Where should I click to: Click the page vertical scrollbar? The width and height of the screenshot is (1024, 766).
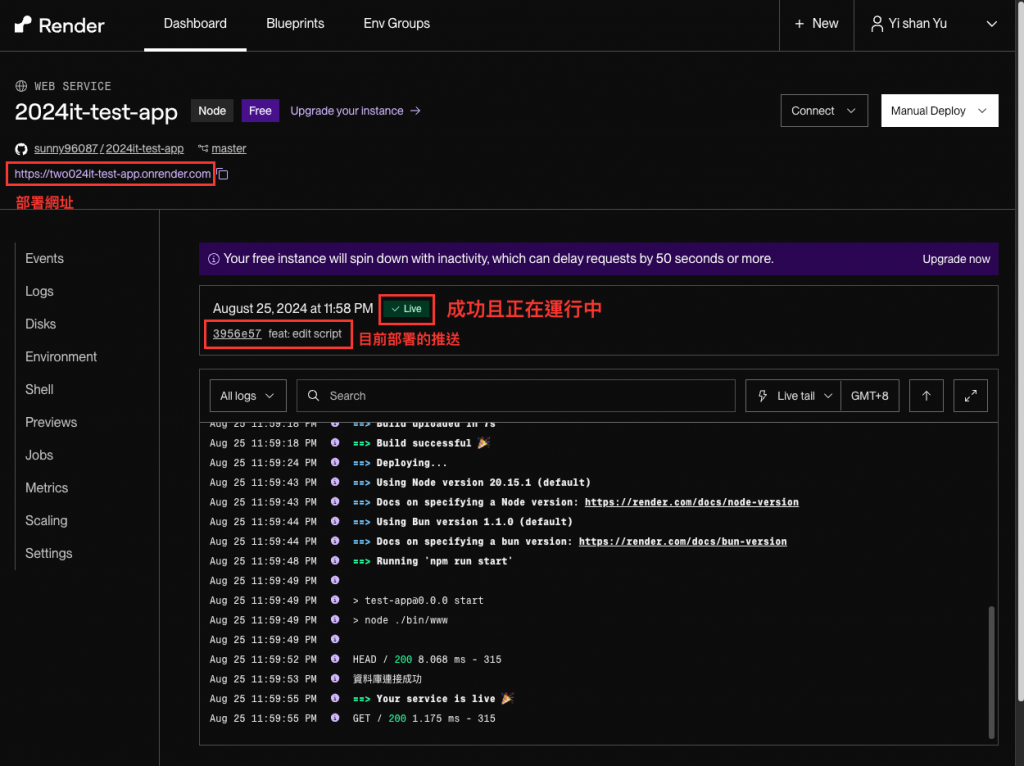click(x=1019, y=351)
